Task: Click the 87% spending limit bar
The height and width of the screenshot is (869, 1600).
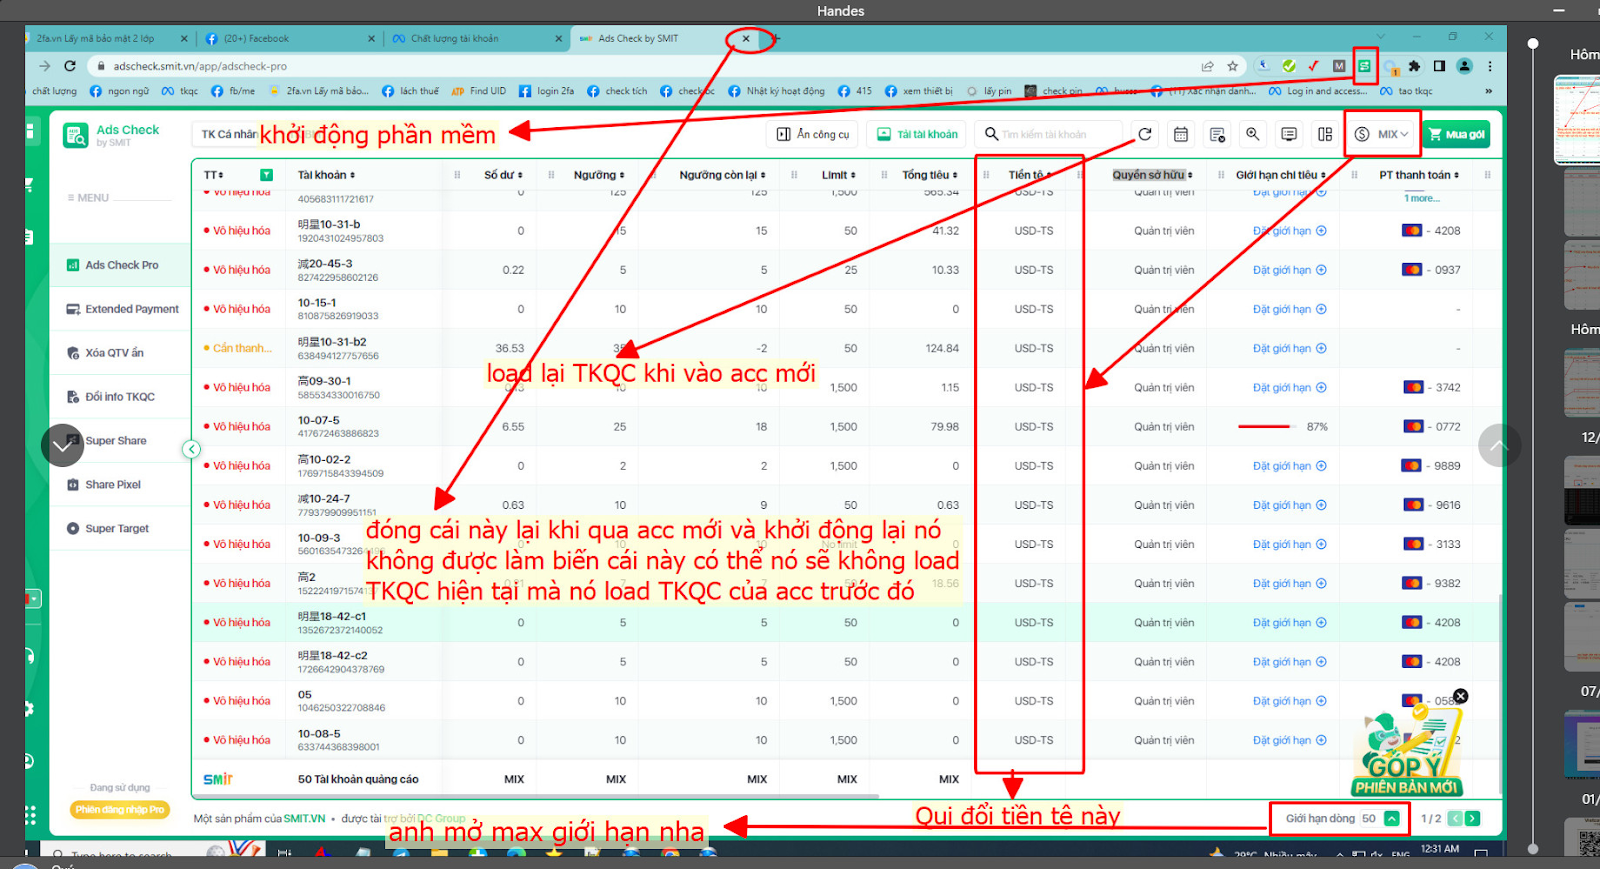Action: pos(1264,427)
